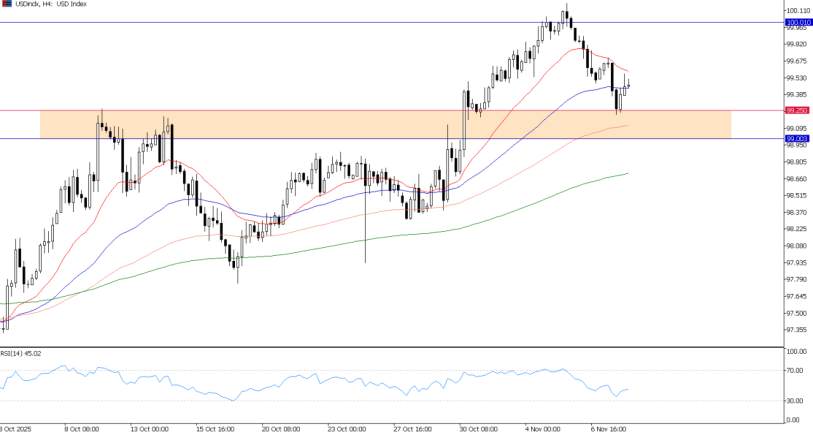813x435 pixels.
Task: Click the orange shaded support zone rectangle
Action: point(385,124)
